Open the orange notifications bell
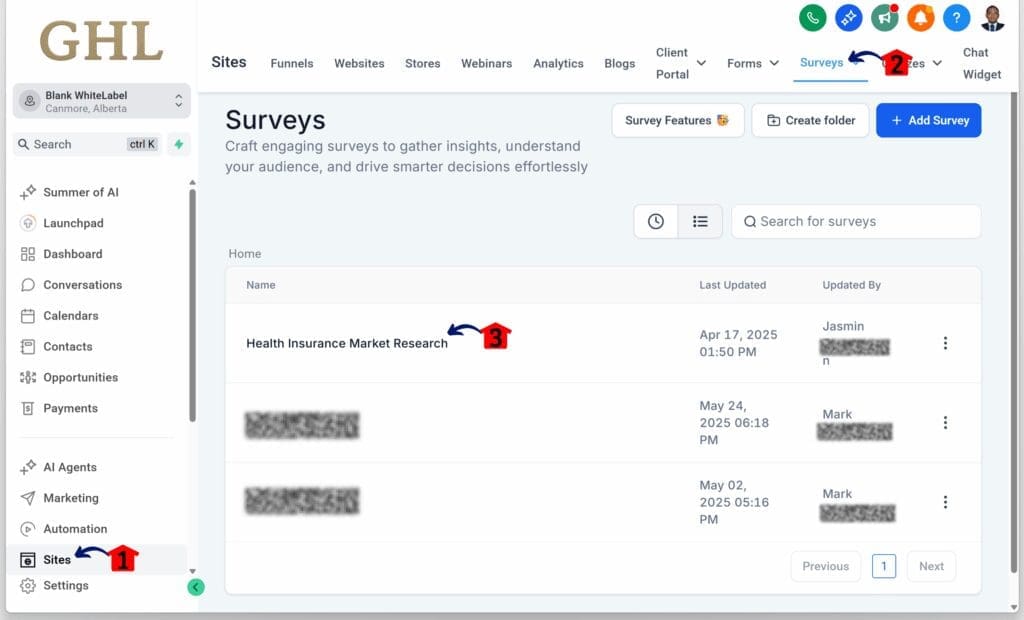Image resolution: width=1024 pixels, height=620 pixels. [x=920, y=18]
